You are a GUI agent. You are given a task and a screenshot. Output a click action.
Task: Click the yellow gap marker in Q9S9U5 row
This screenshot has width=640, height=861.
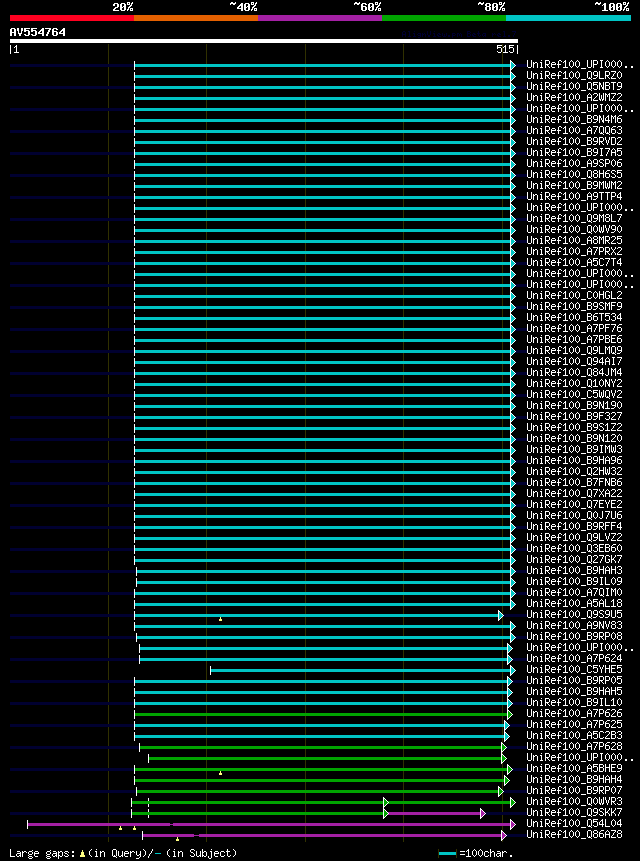pyautogui.click(x=220, y=619)
